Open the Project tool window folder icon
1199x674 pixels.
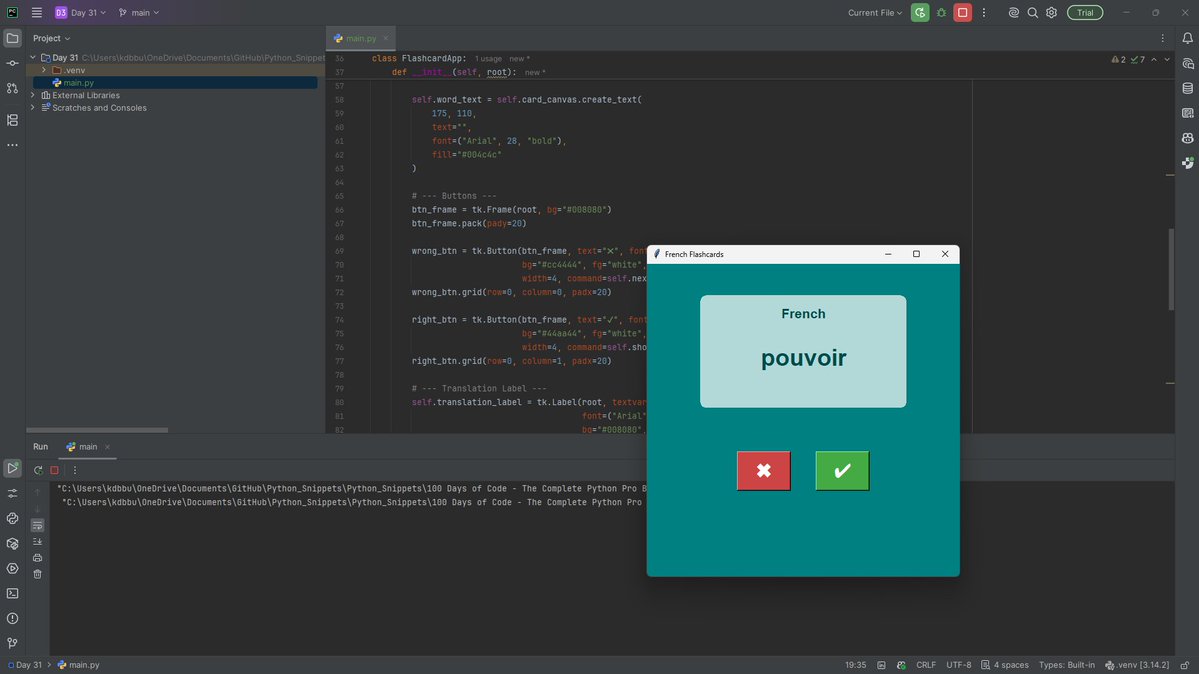click(x=12, y=38)
